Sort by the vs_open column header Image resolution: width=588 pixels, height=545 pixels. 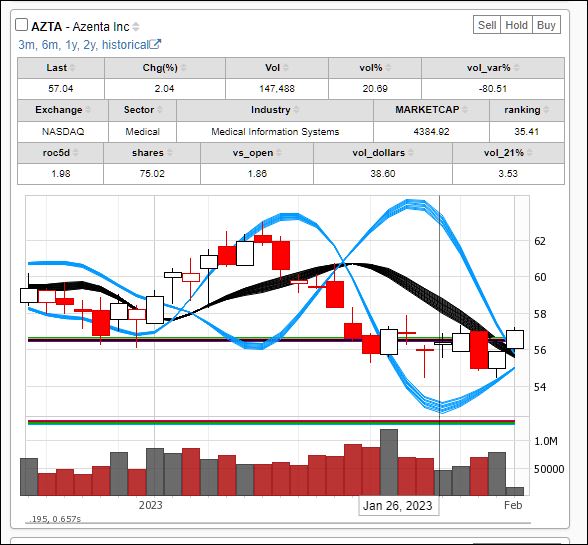point(257,153)
